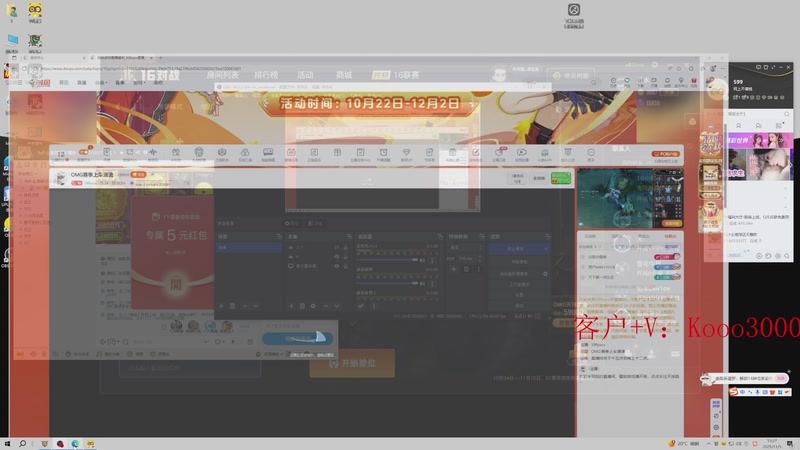Open the more ellipsis toolbar icon
Screen dimensions: 800x450
tap(591, 153)
